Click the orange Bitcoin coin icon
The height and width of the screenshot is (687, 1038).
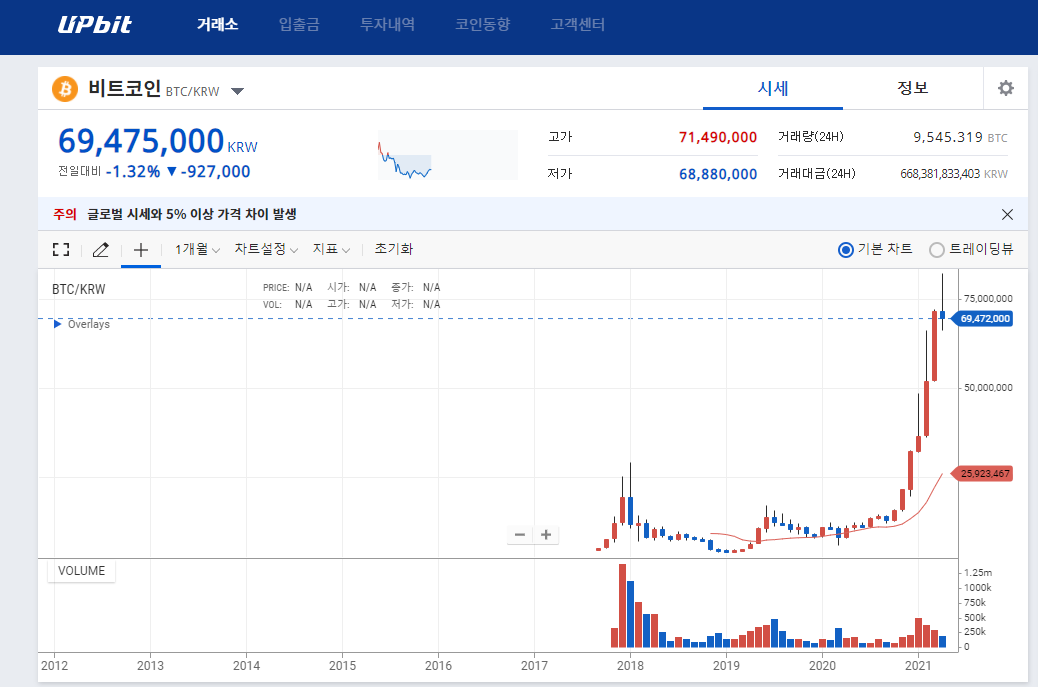coord(65,89)
